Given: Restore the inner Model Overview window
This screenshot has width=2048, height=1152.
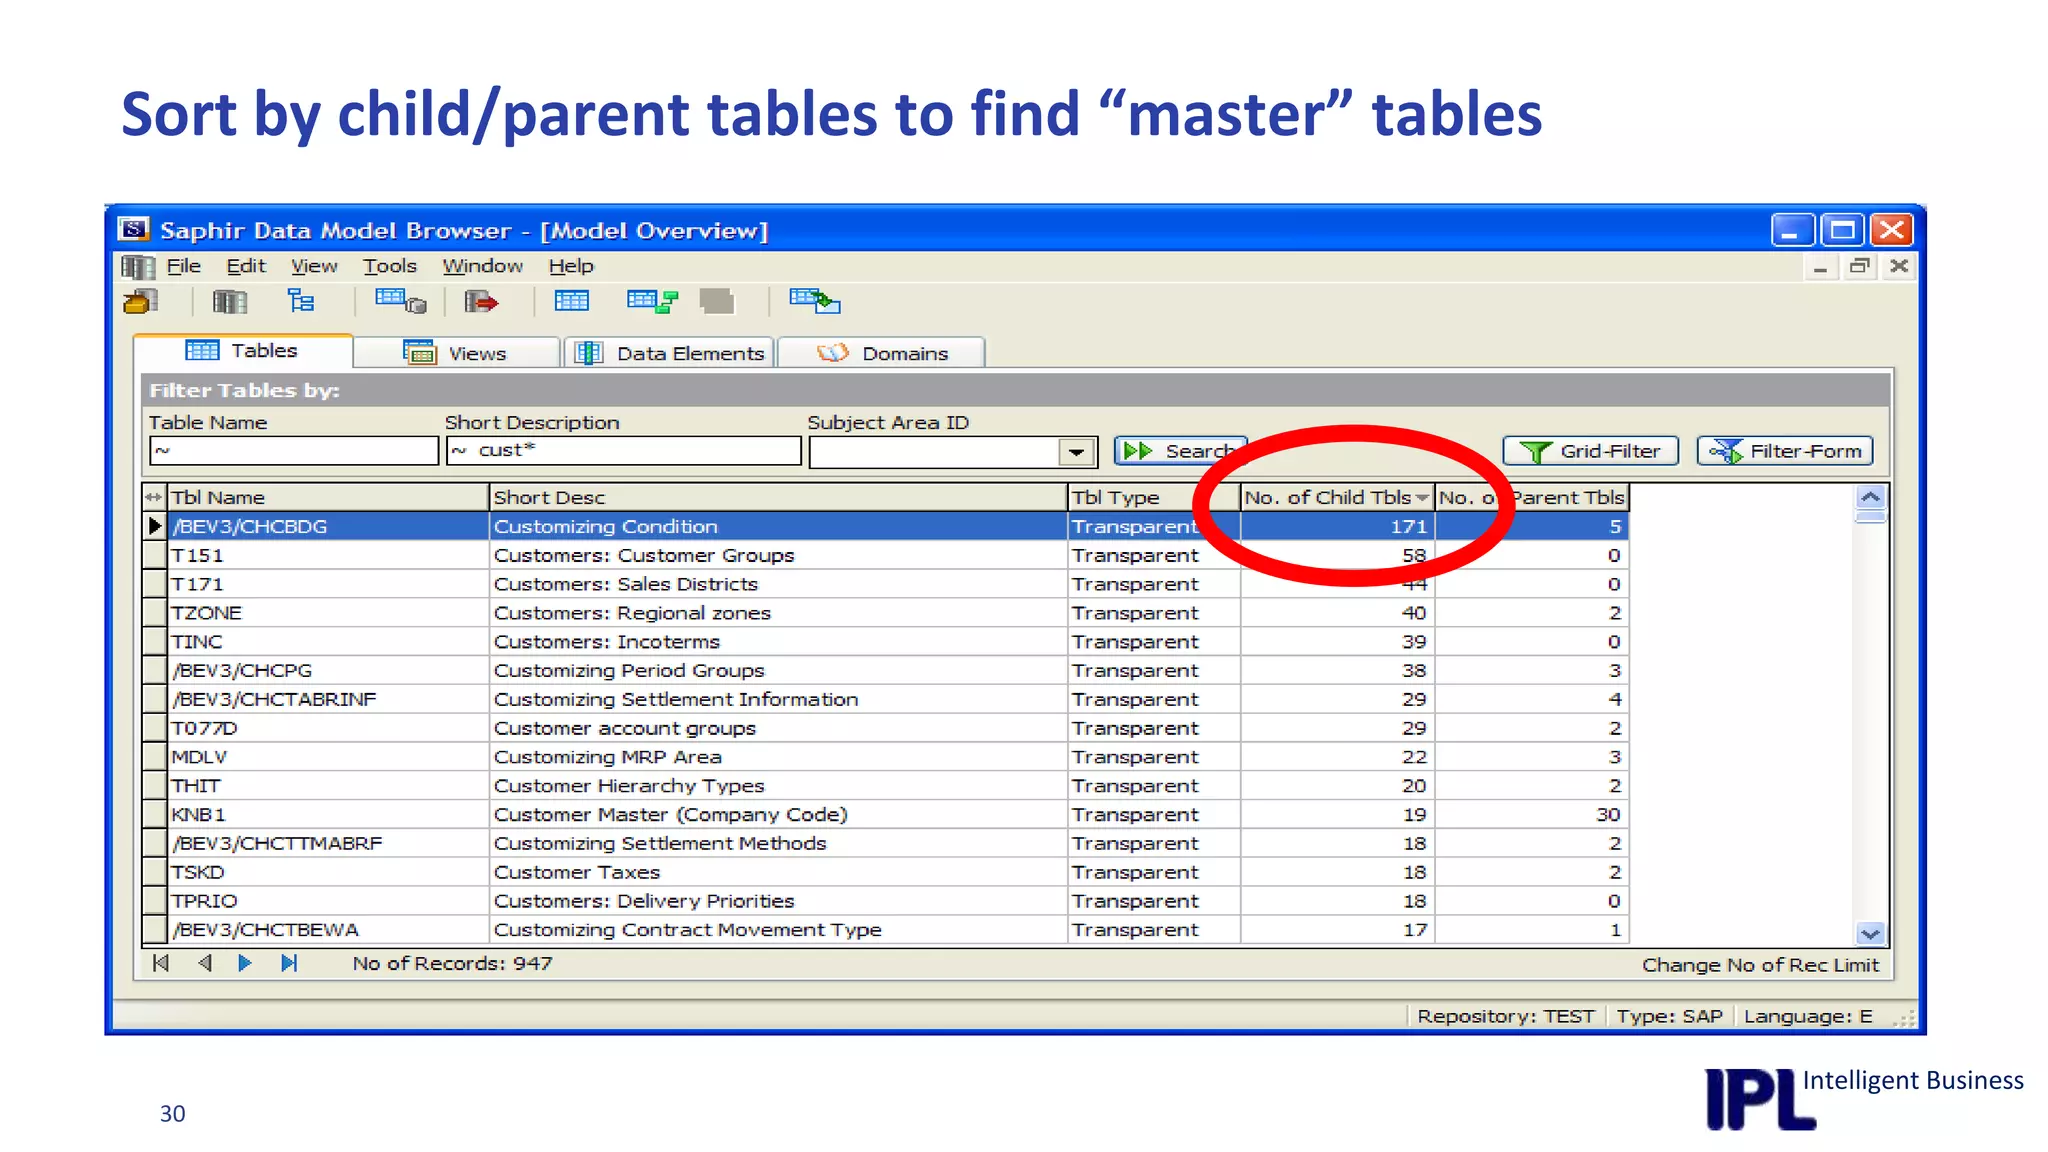Looking at the screenshot, I should [x=1860, y=267].
